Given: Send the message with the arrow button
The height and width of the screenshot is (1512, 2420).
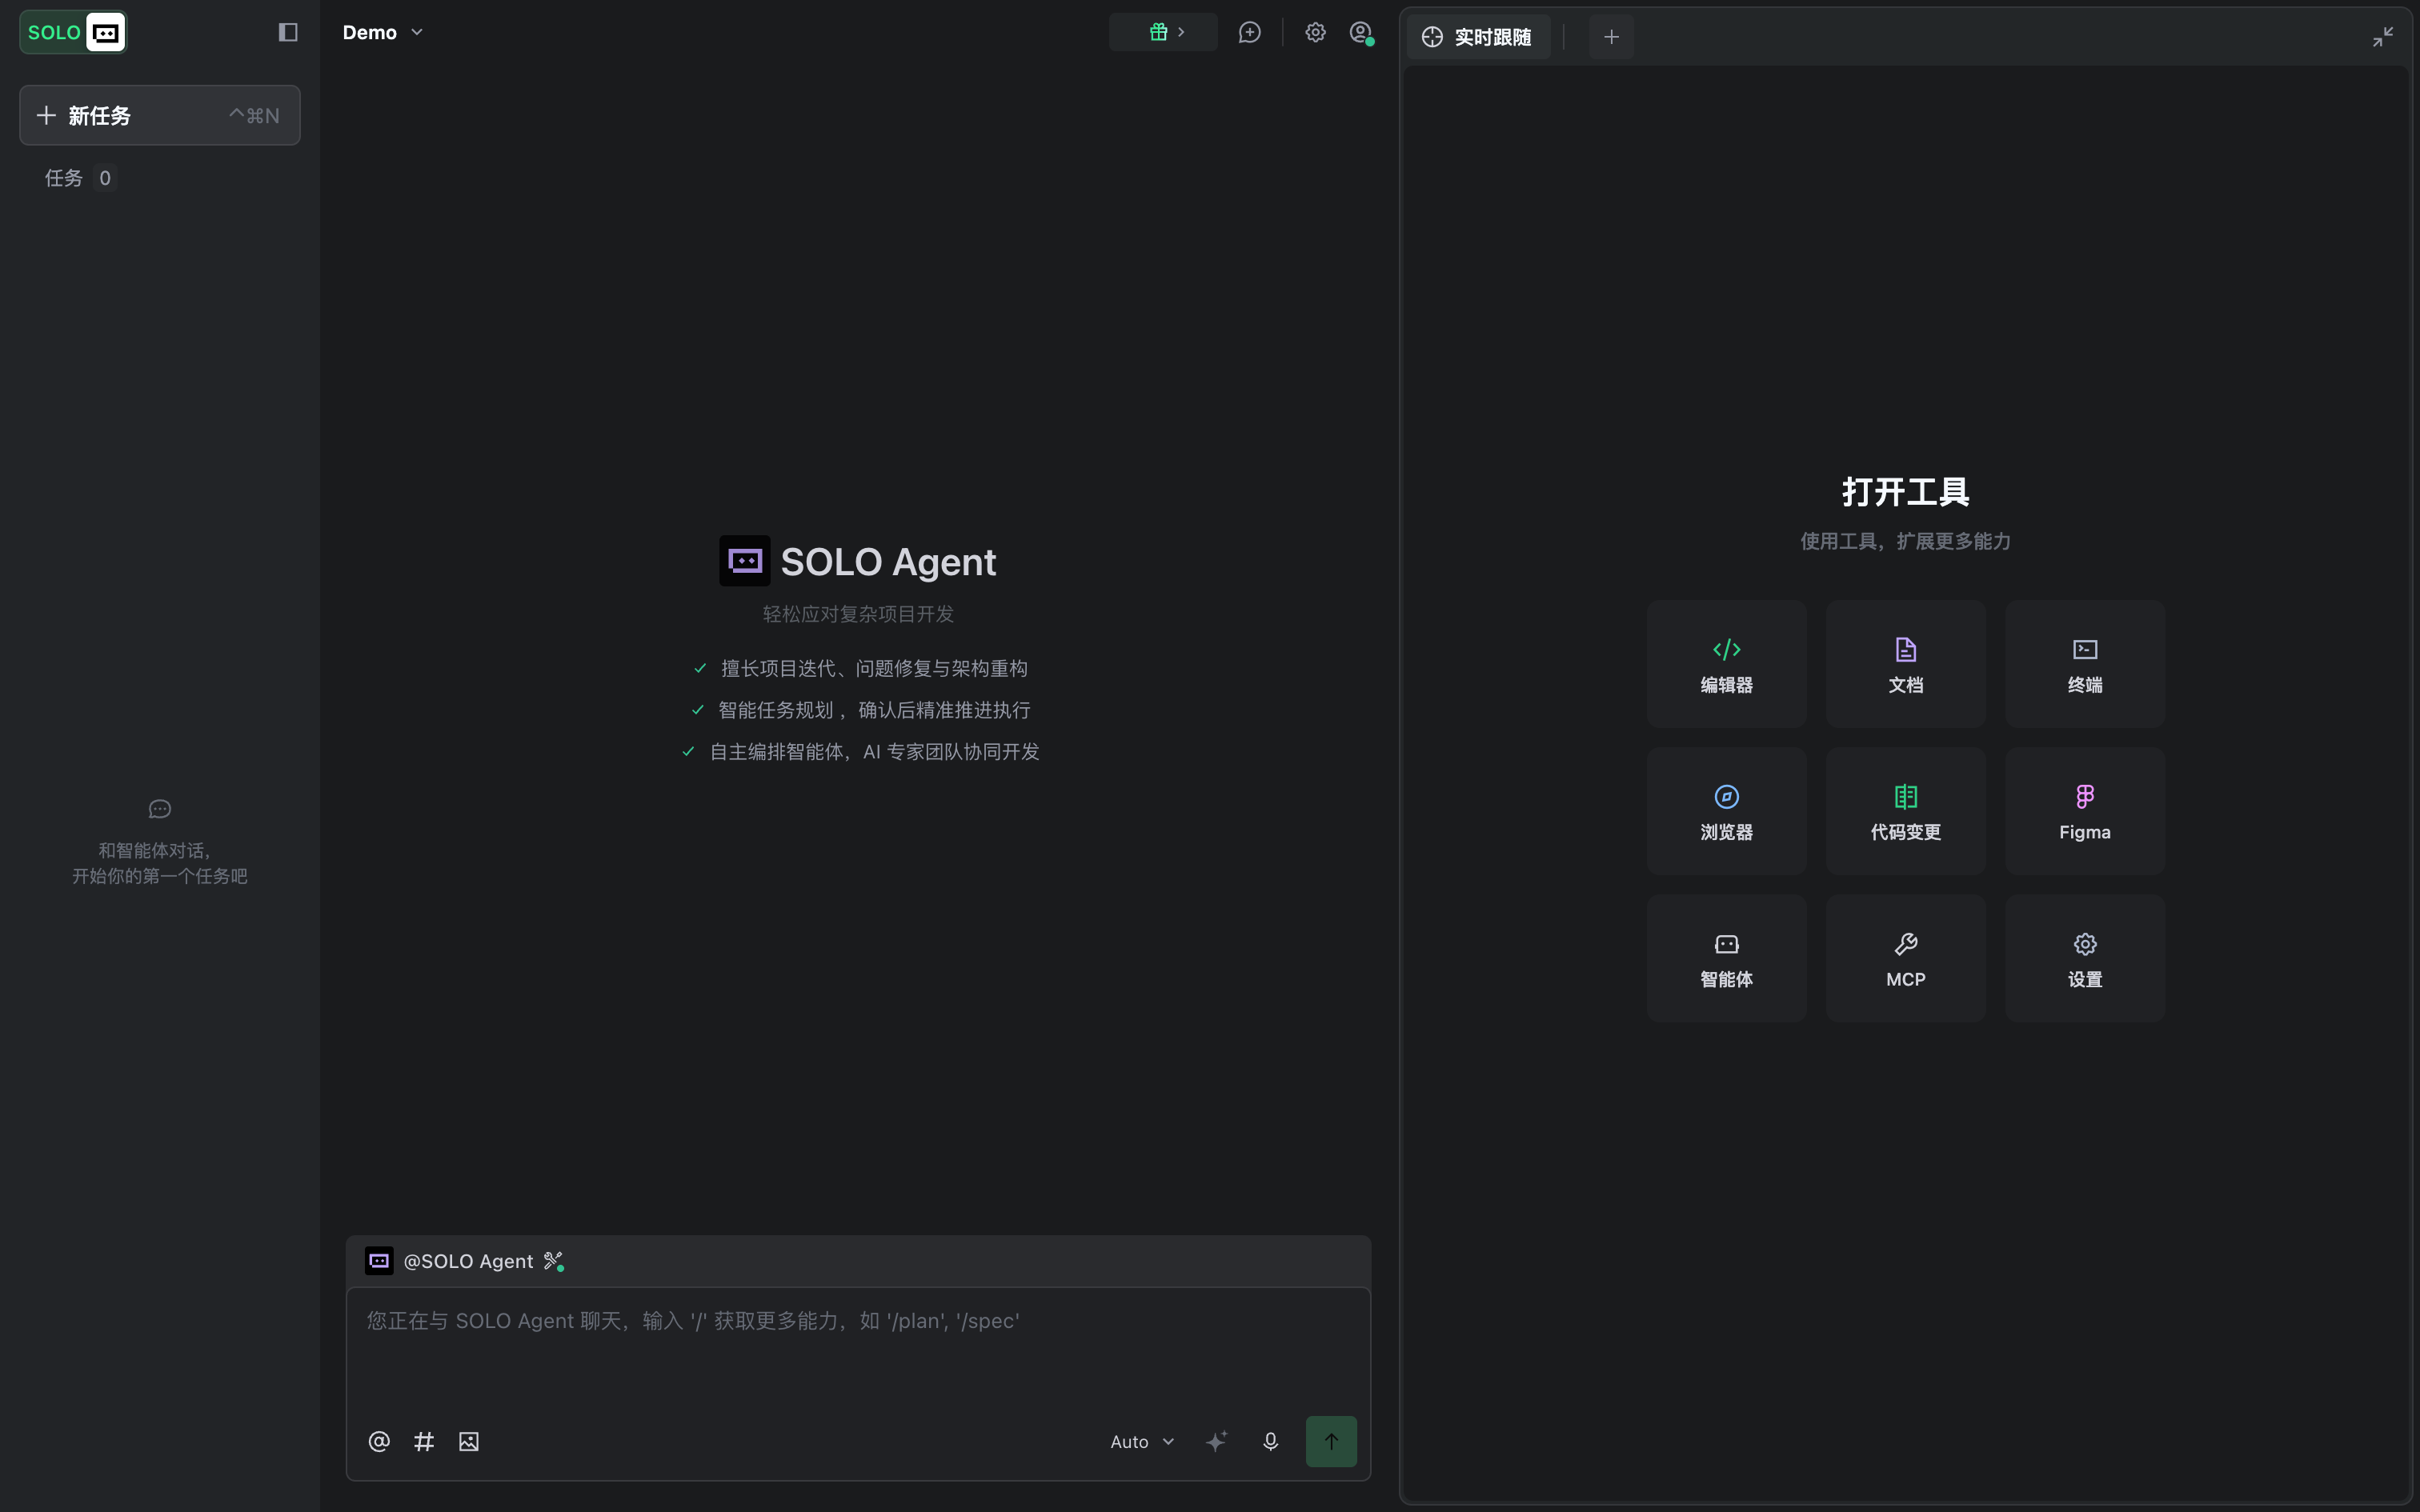Looking at the screenshot, I should click(x=1331, y=1441).
